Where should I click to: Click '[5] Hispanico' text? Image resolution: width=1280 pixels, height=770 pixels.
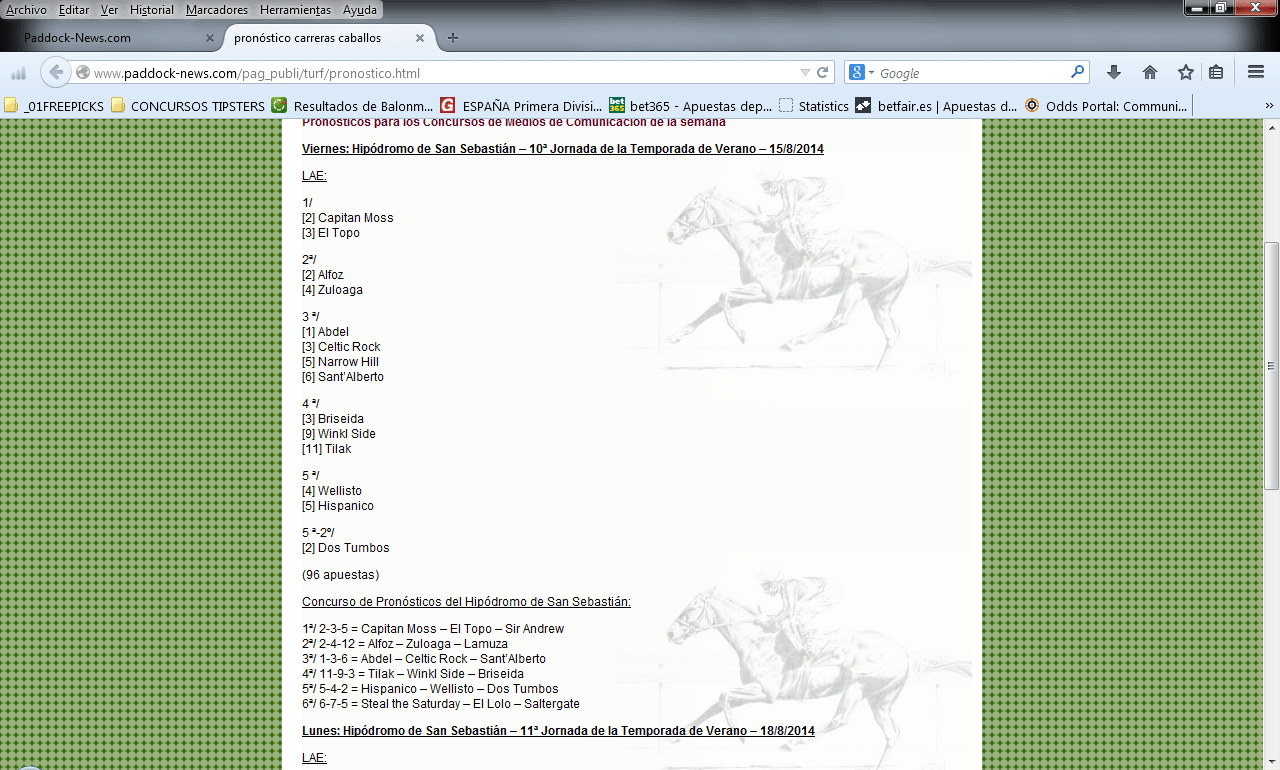(338, 506)
